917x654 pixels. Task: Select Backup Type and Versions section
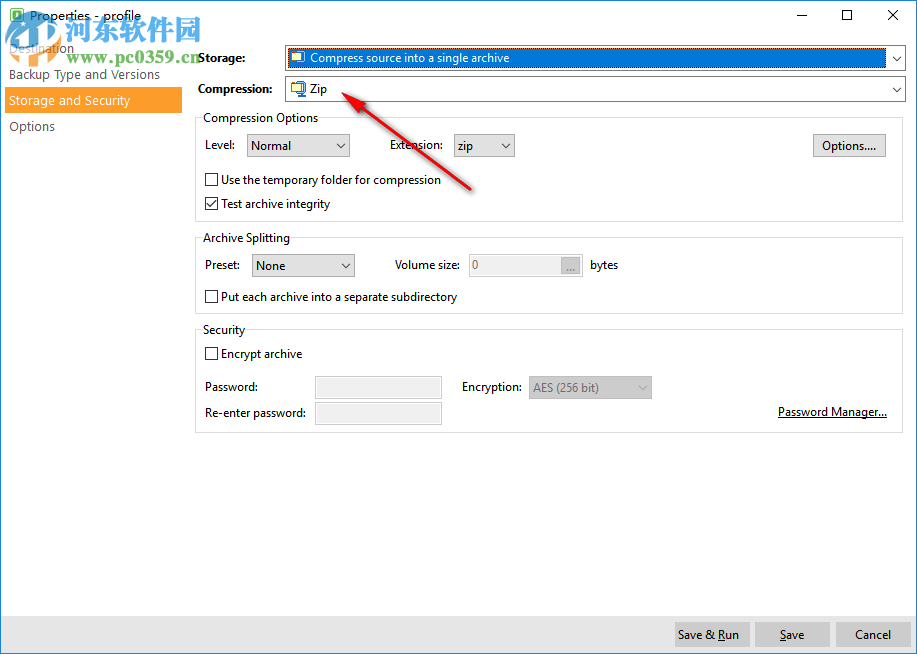[84, 74]
